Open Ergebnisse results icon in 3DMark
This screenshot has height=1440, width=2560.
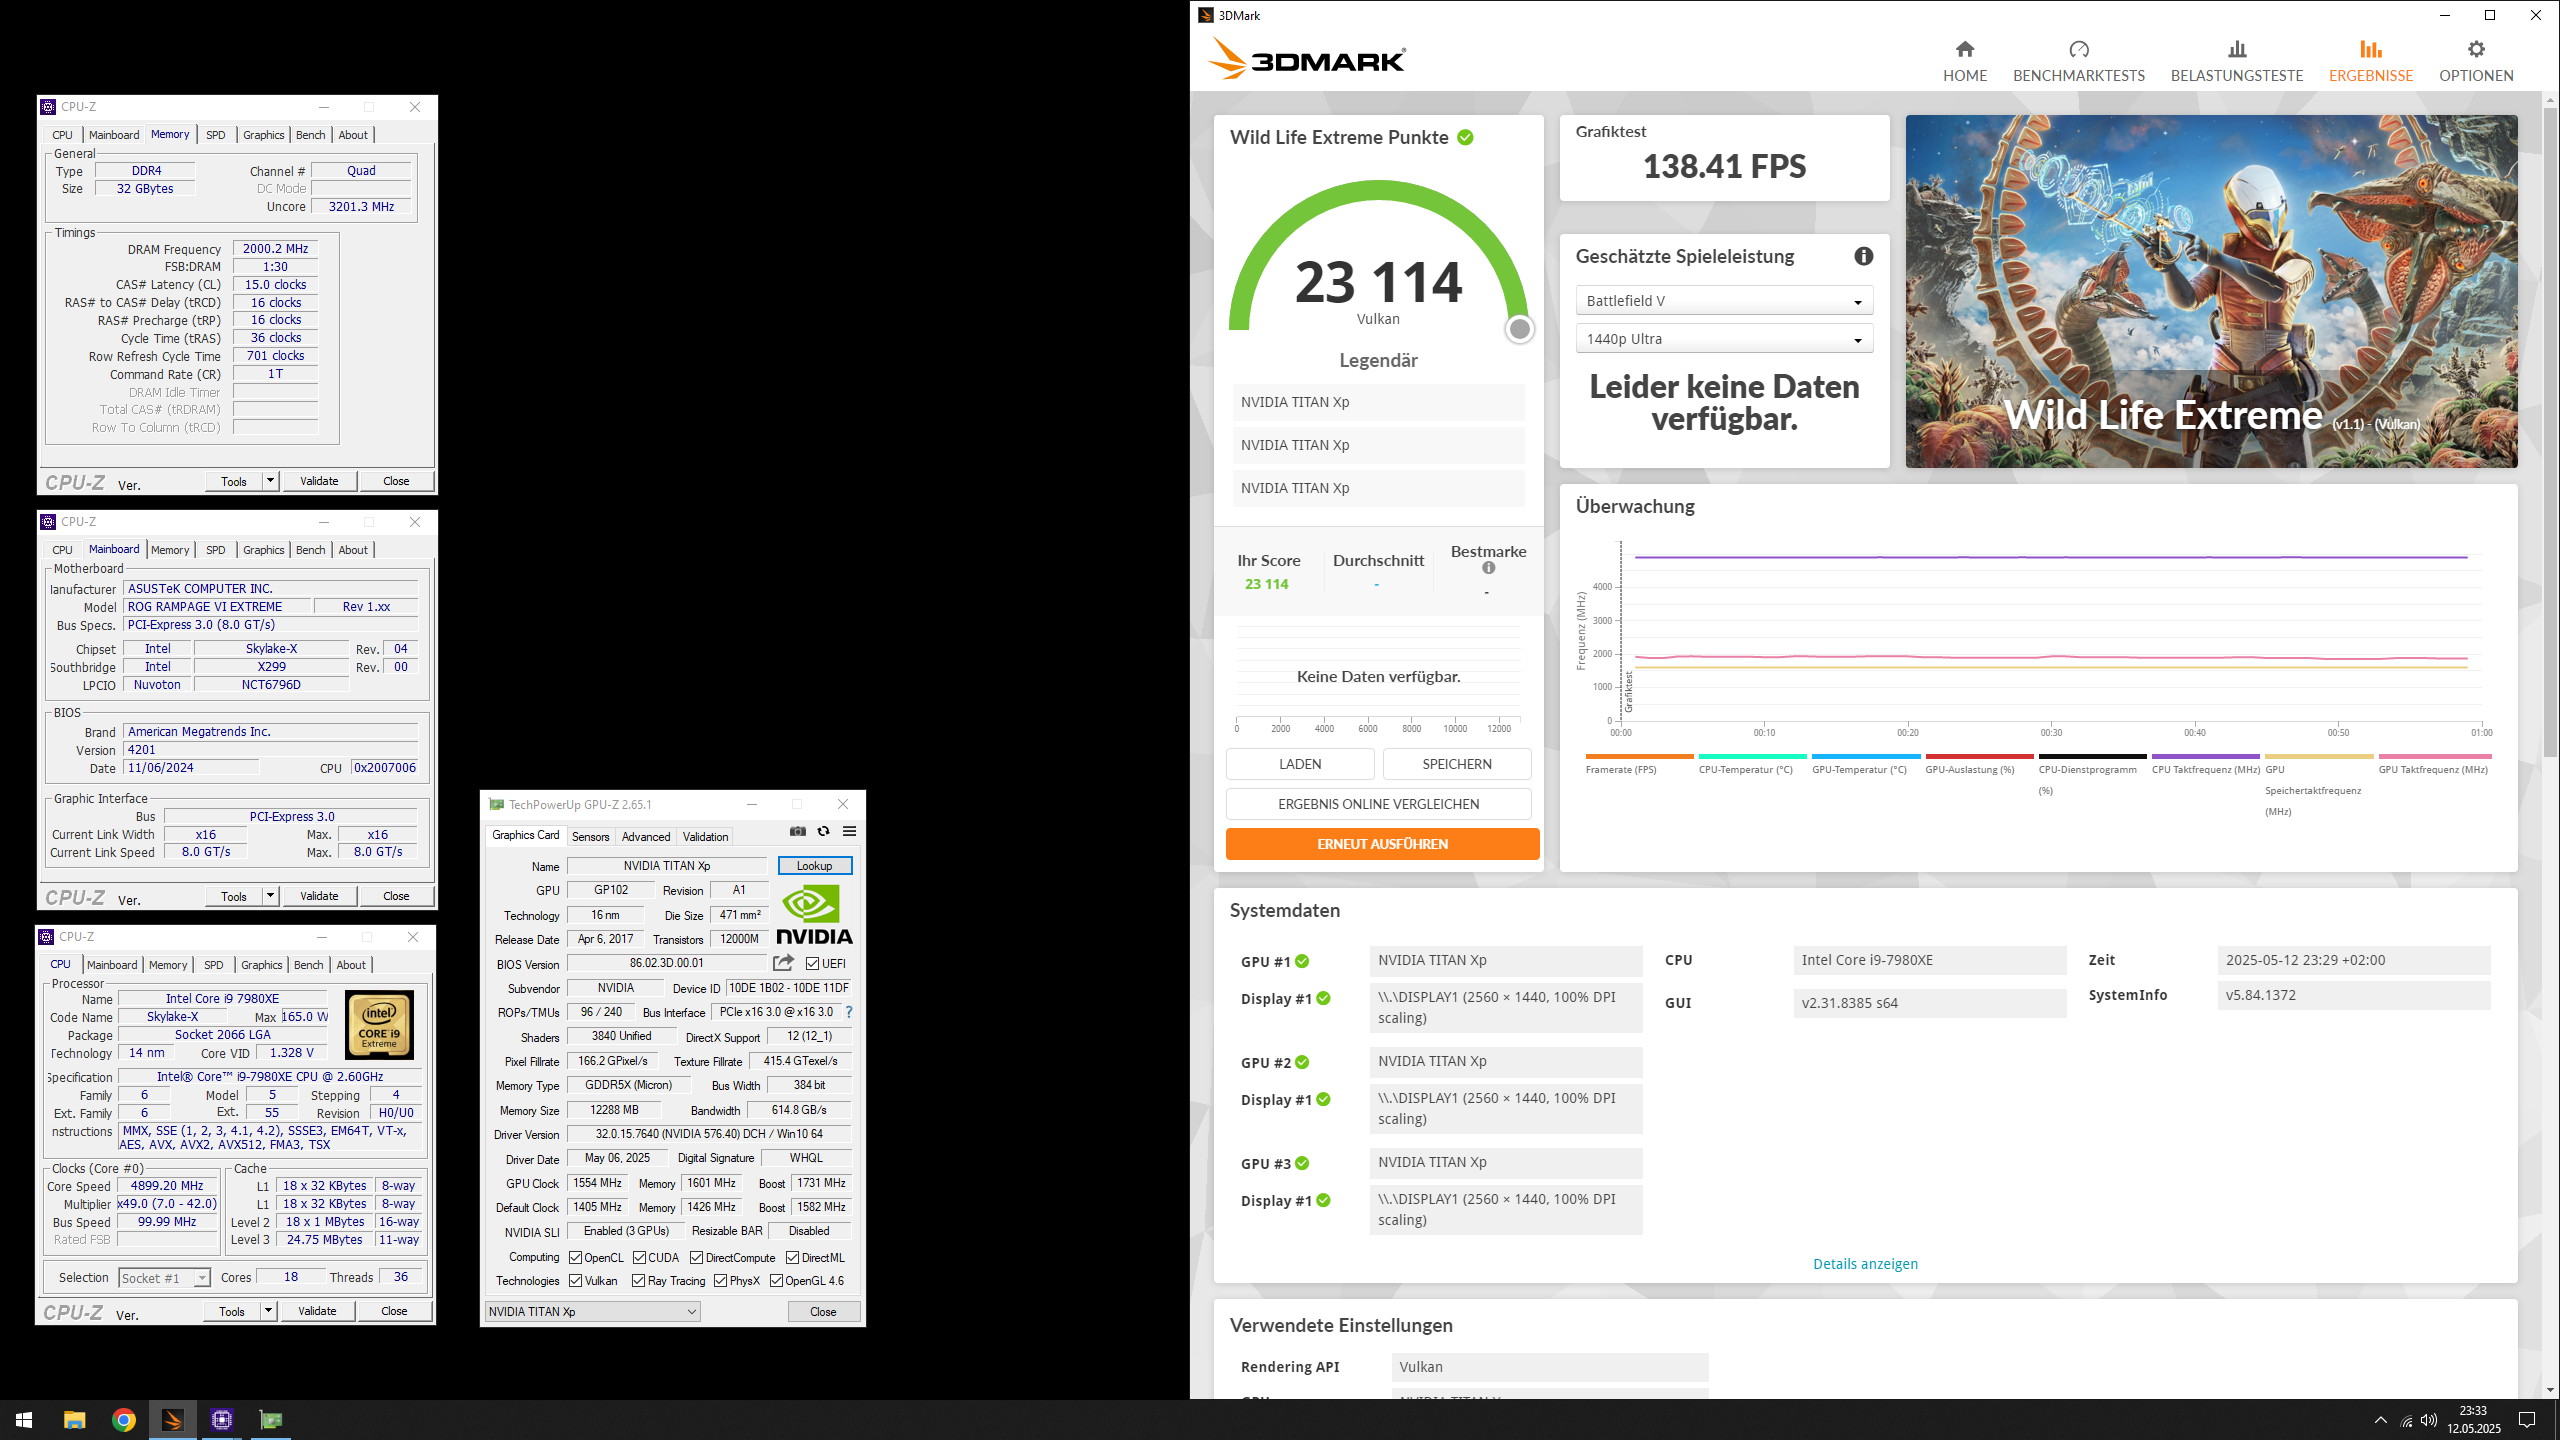(2370, 49)
